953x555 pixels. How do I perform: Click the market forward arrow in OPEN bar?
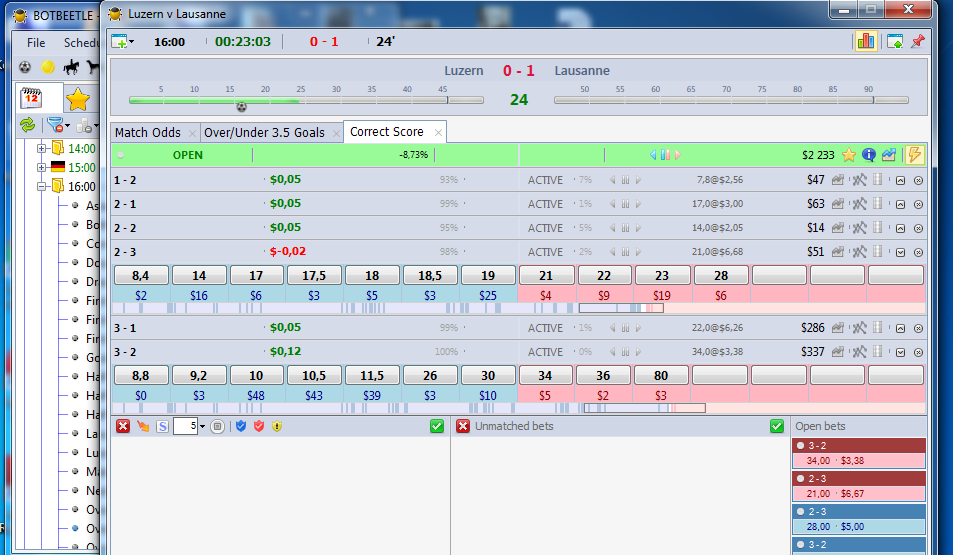(678, 155)
